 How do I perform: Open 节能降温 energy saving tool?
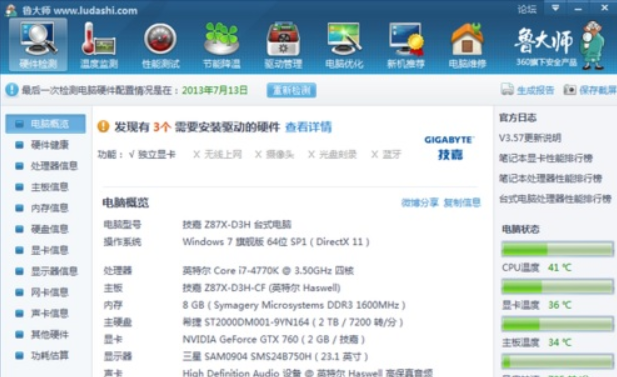[x=222, y=45]
